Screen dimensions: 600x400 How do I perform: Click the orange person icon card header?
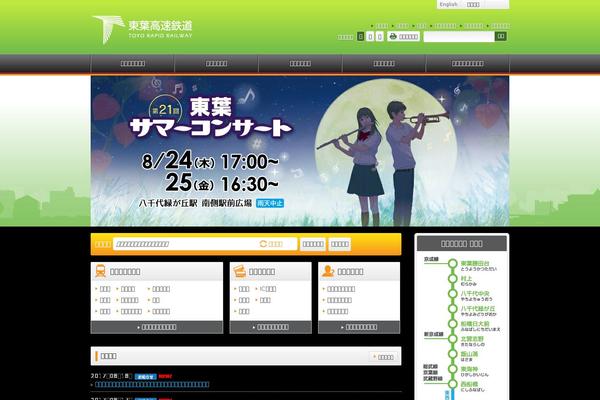click(x=359, y=271)
